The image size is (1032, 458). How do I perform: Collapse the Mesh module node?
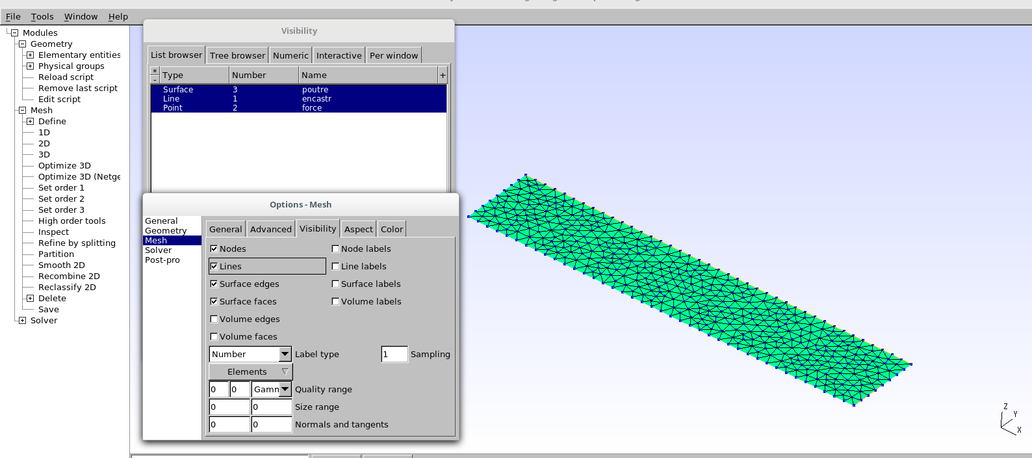click(22, 110)
